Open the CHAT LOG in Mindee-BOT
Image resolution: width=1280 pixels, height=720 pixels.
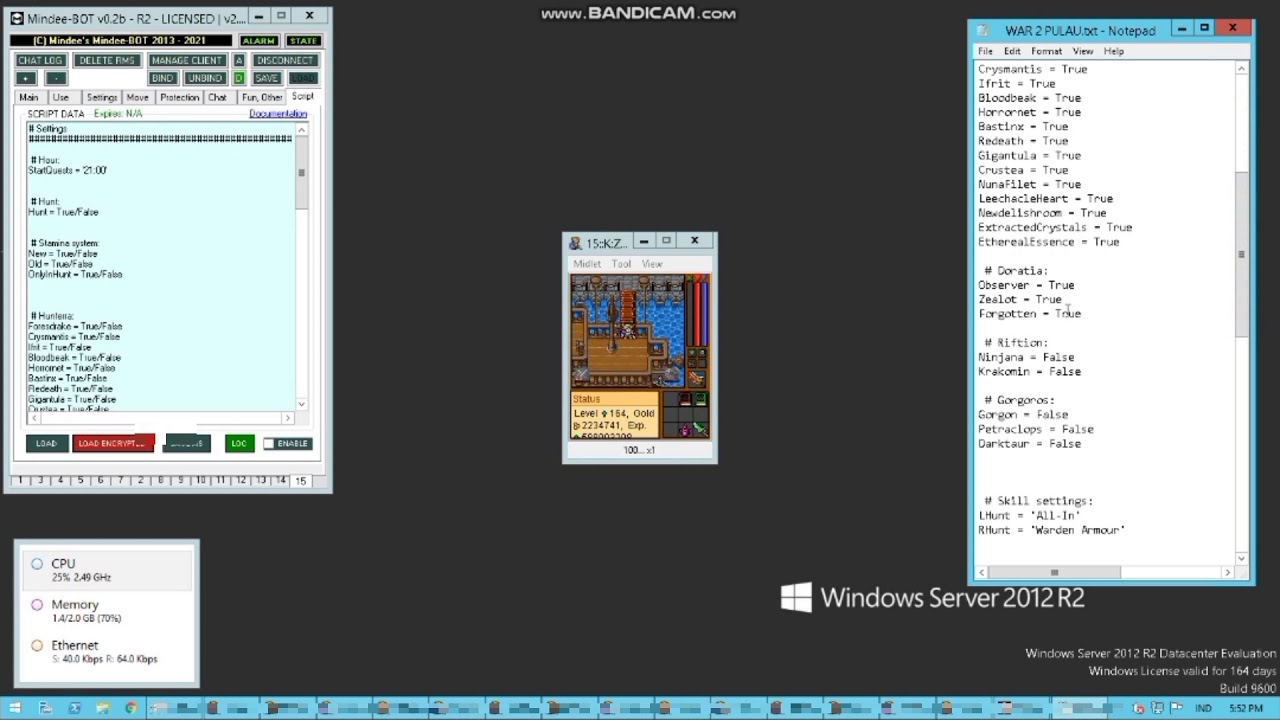40,61
